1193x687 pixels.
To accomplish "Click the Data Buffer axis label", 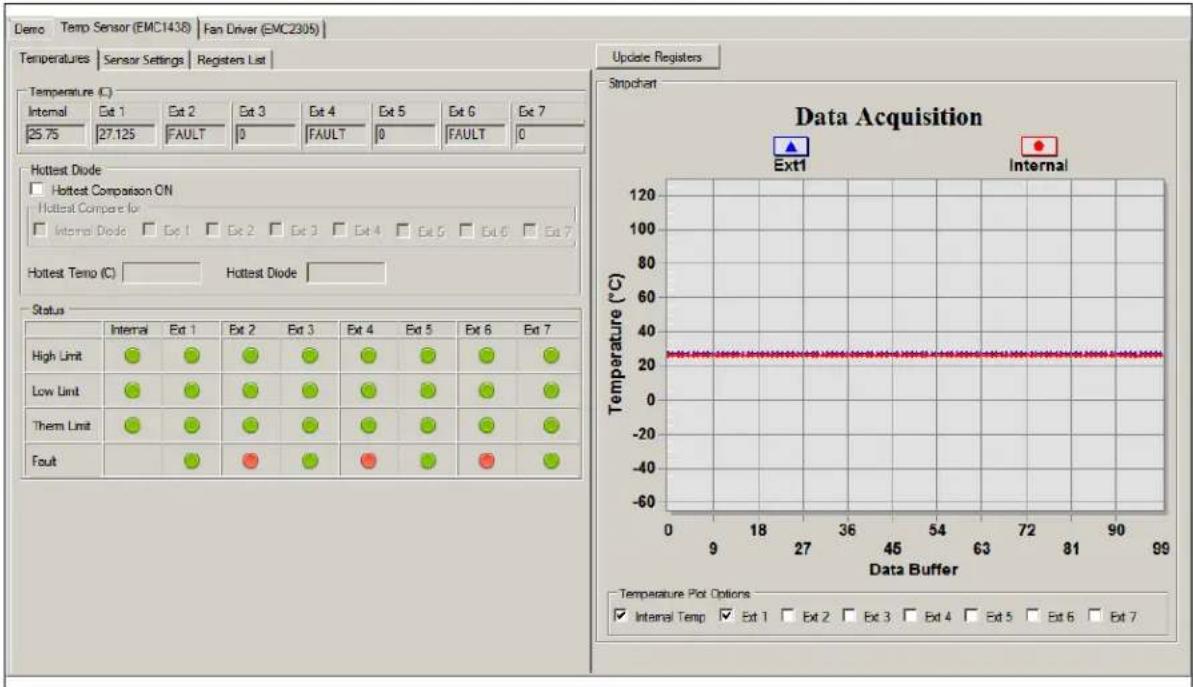I will click(913, 569).
